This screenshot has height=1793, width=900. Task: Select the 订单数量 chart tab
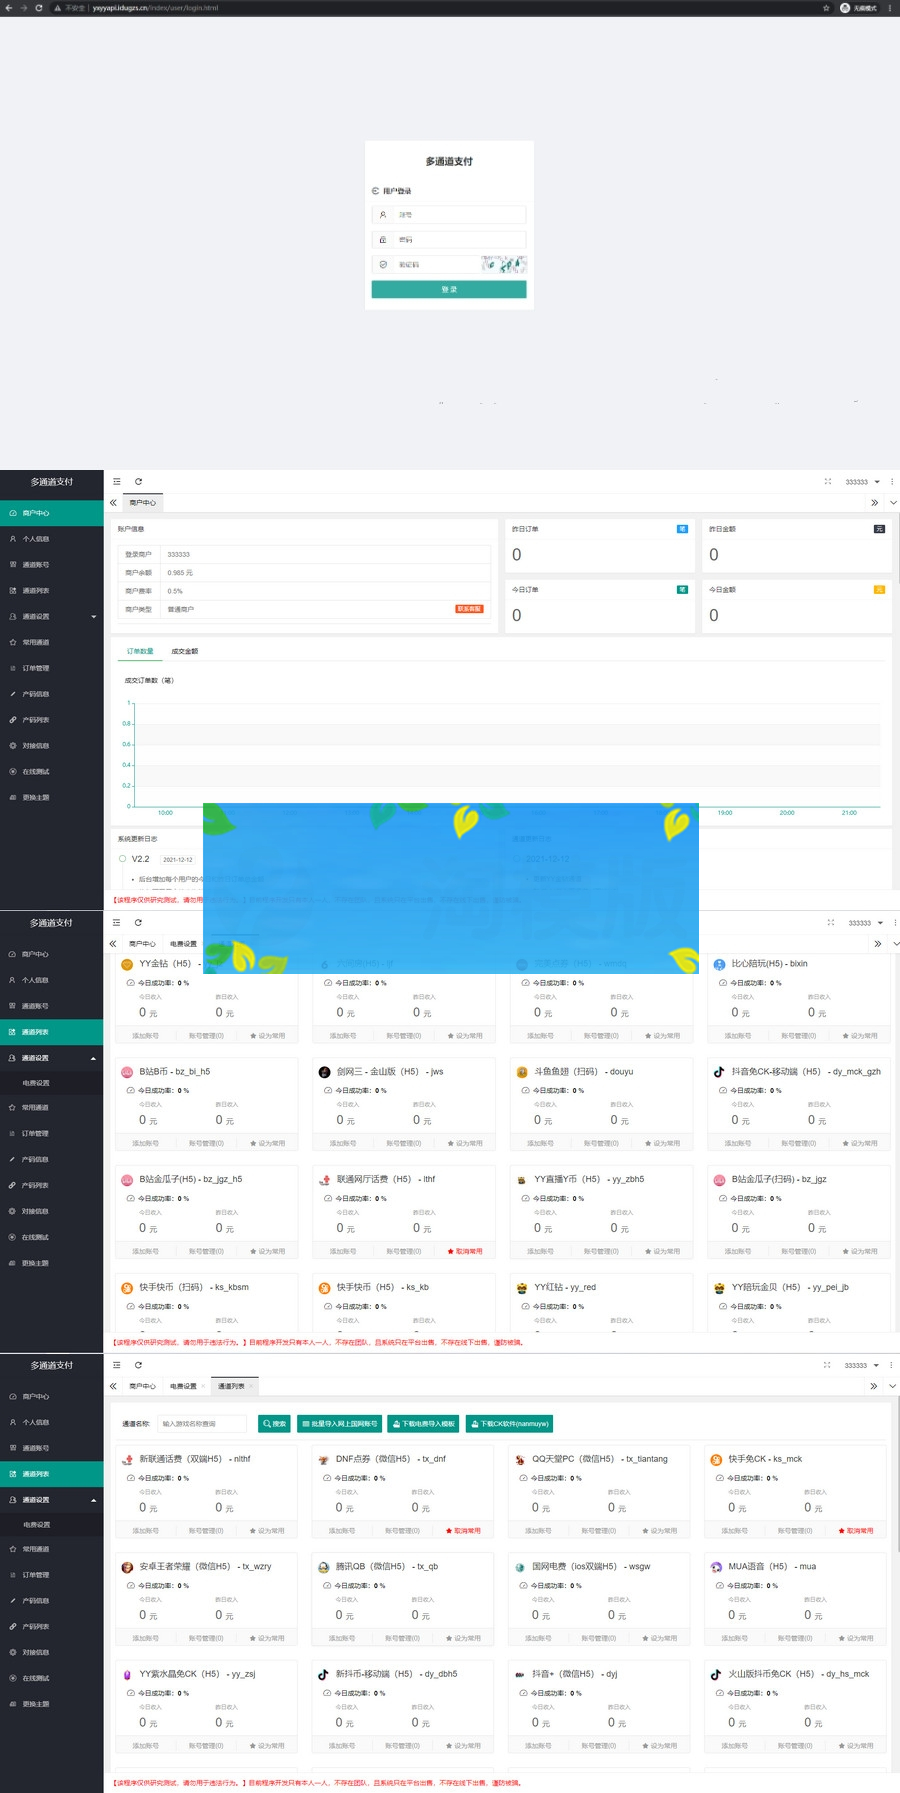pyautogui.click(x=140, y=651)
